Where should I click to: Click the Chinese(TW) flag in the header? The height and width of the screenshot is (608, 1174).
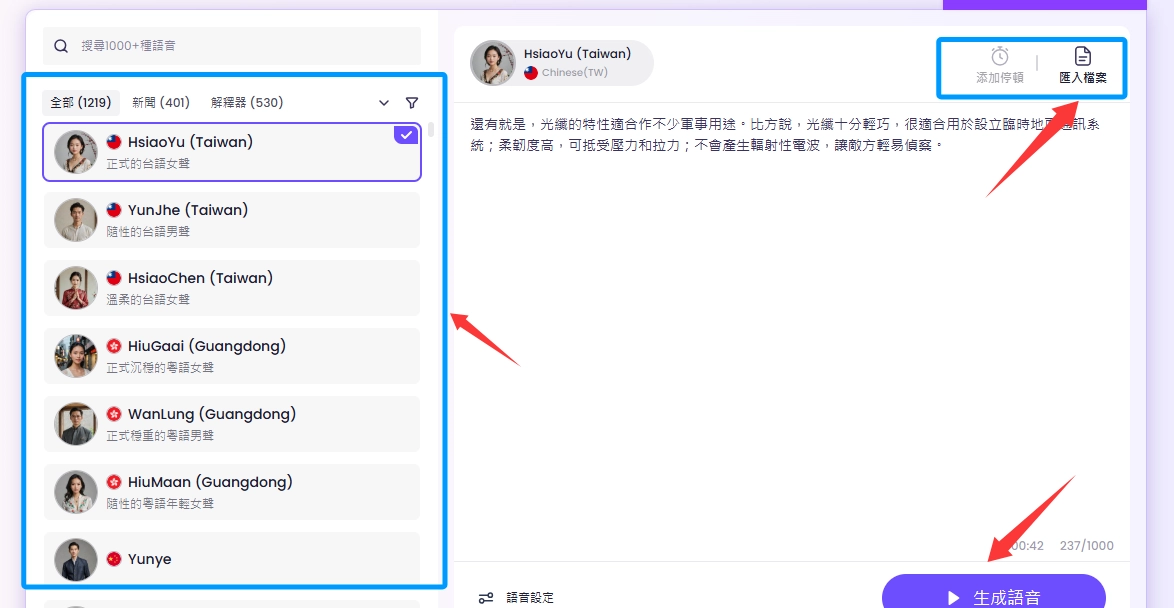pos(531,73)
